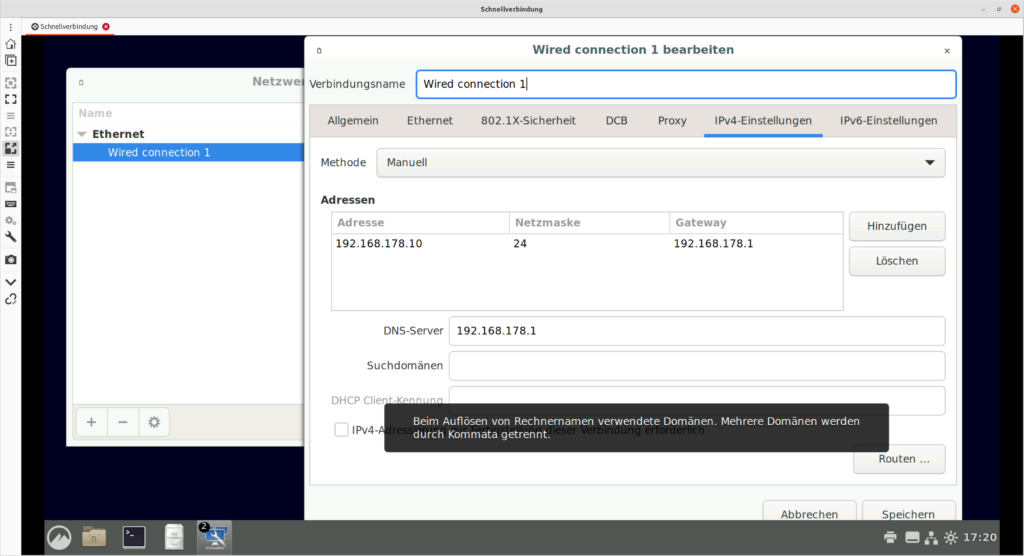
Task: Click the Name column header in Netzwerk window
Action: (188, 113)
